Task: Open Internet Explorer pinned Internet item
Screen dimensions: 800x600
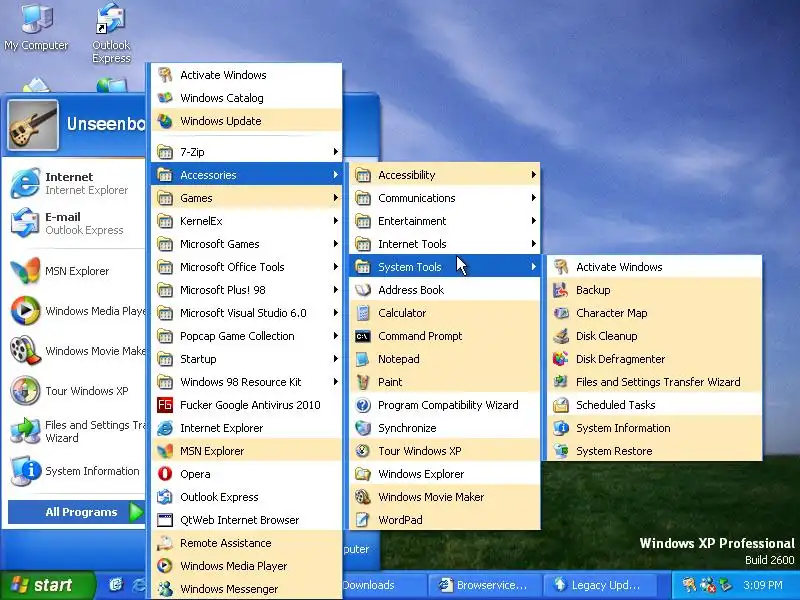Action: [76, 183]
